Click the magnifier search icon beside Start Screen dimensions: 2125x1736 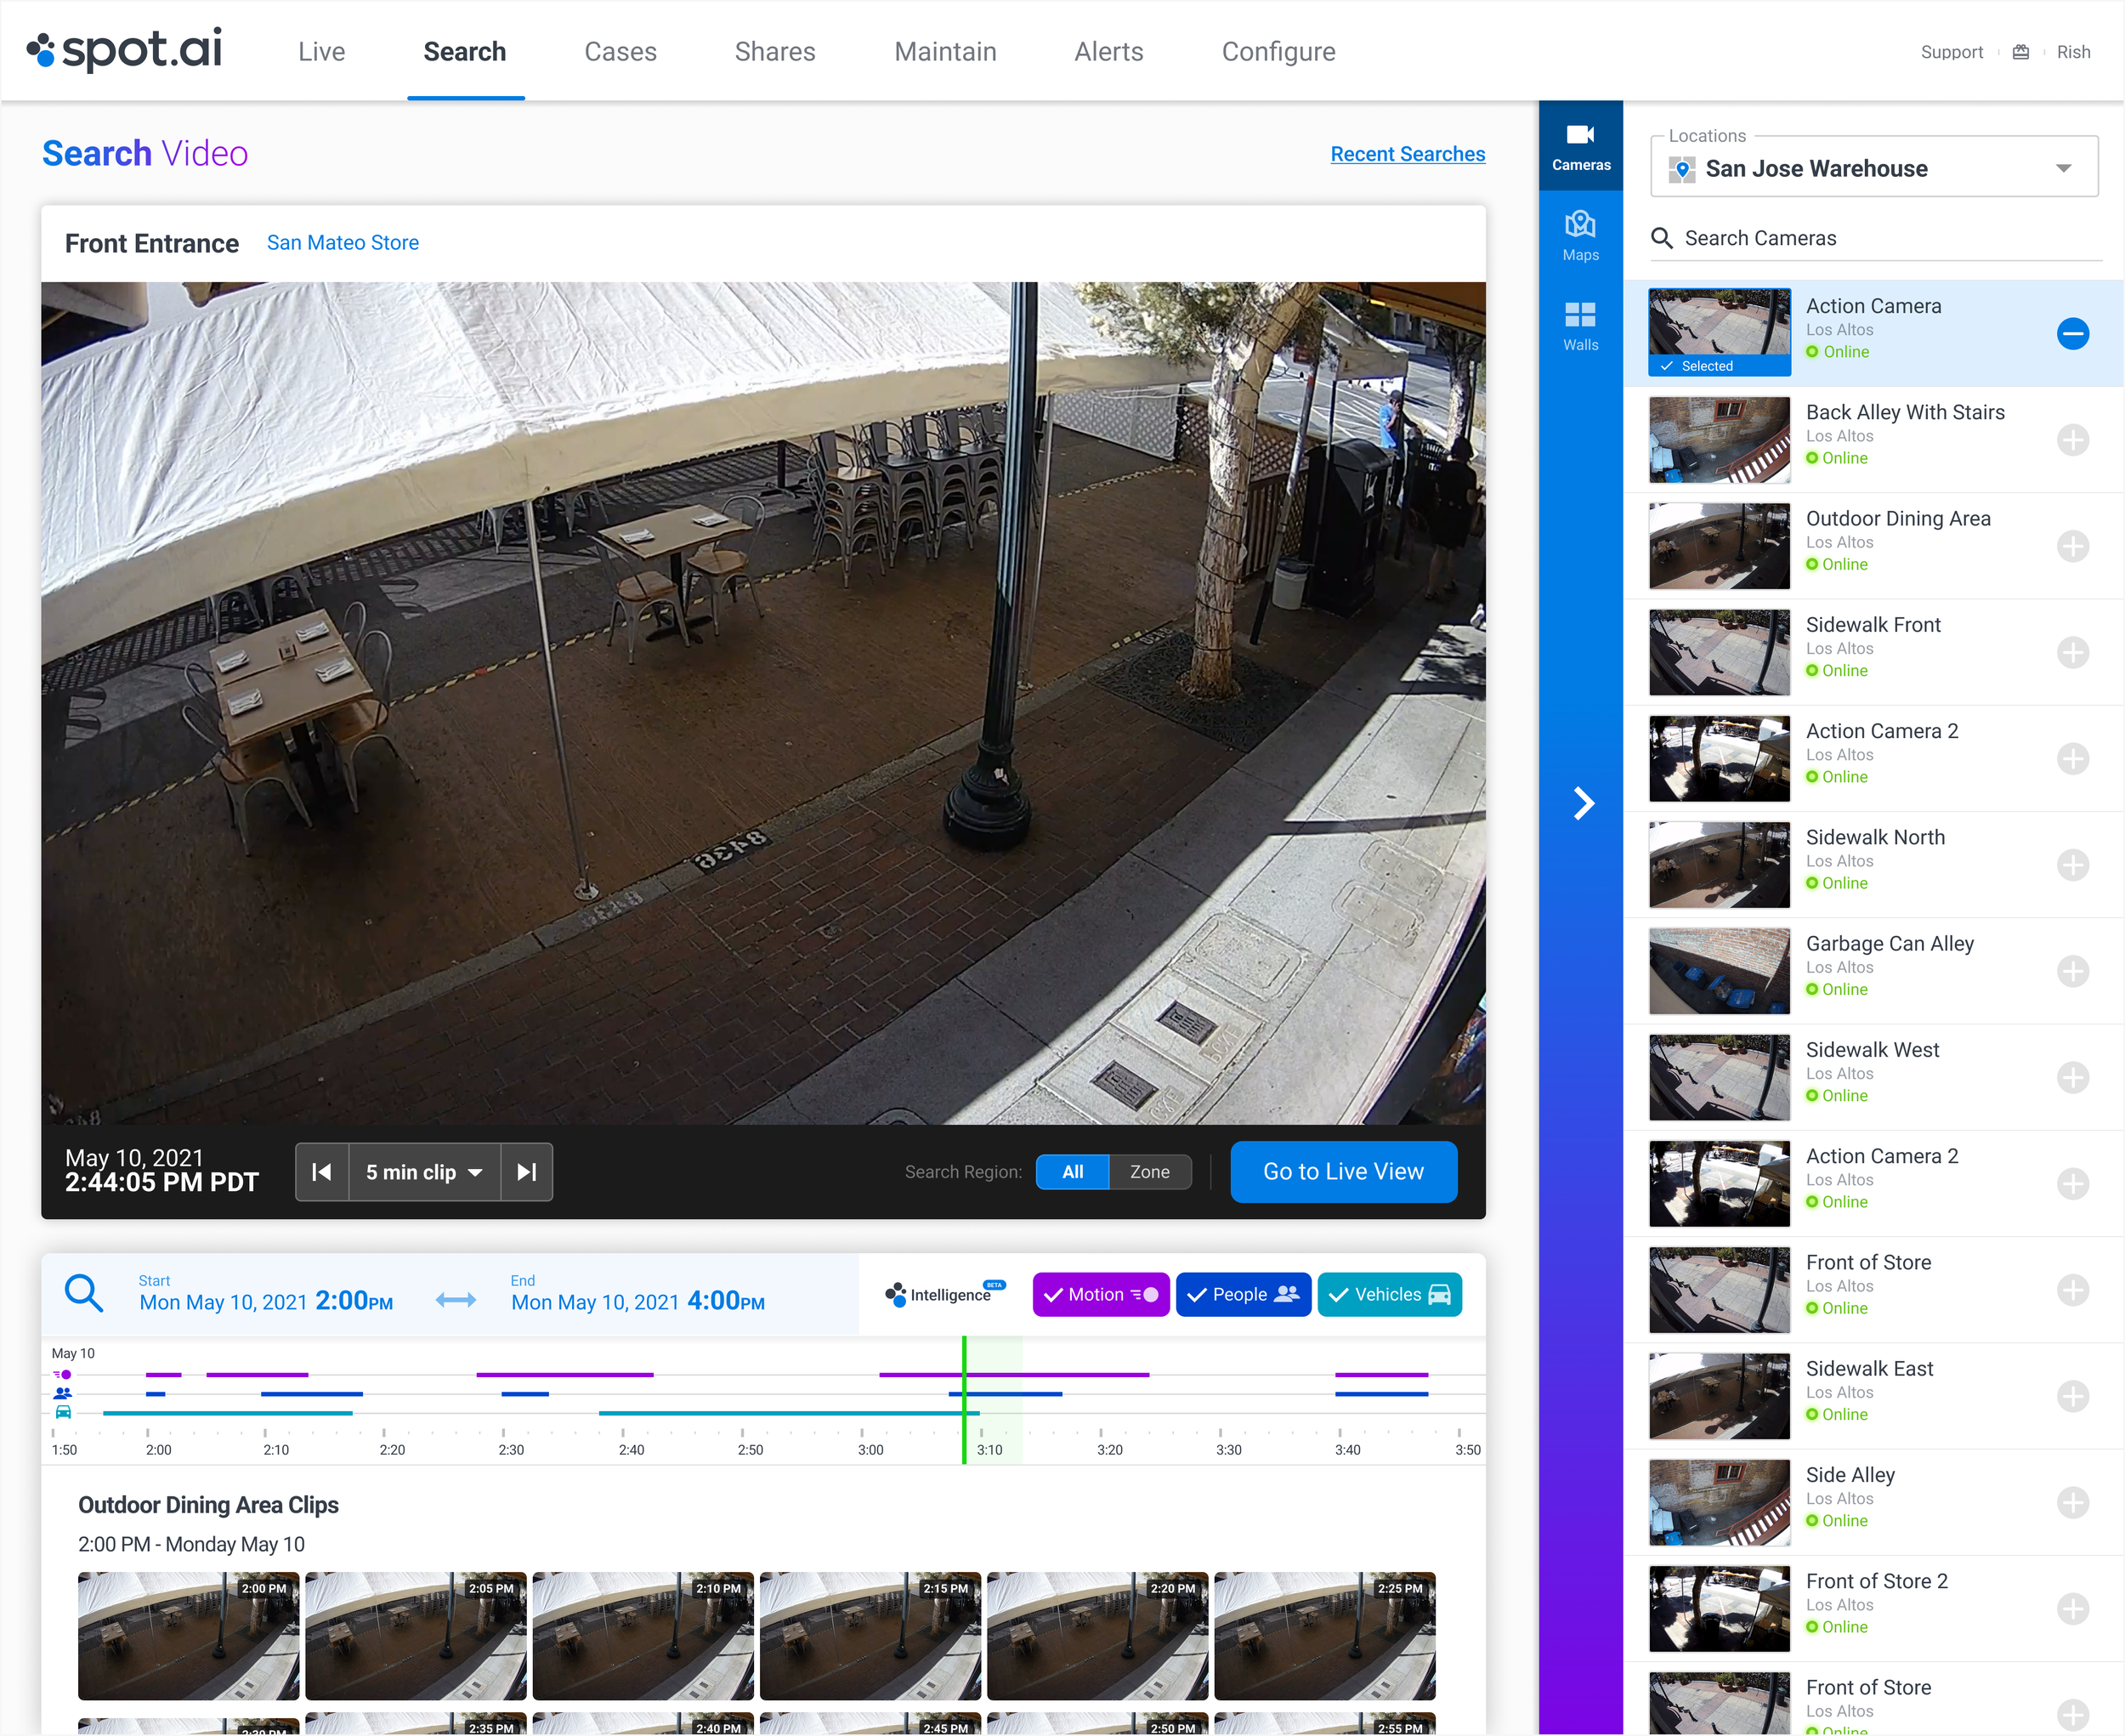pyautogui.click(x=84, y=1293)
